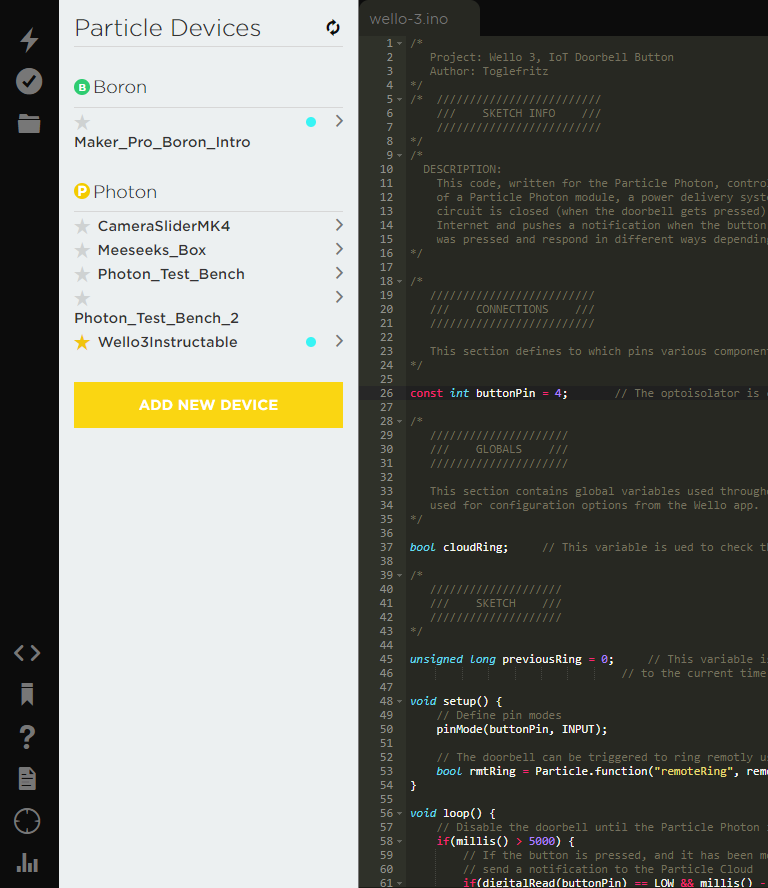Select the Maker_Pro_Boron_Intro device name
768x888 pixels.
tap(162, 142)
